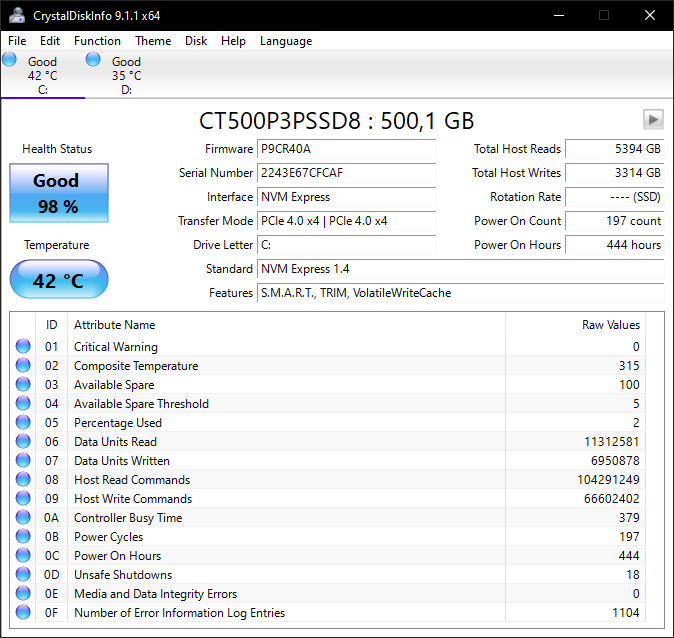Screen dimensions: 674x638
Task: Click the status orb for Available Spare row 03
Action: tap(23, 384)
